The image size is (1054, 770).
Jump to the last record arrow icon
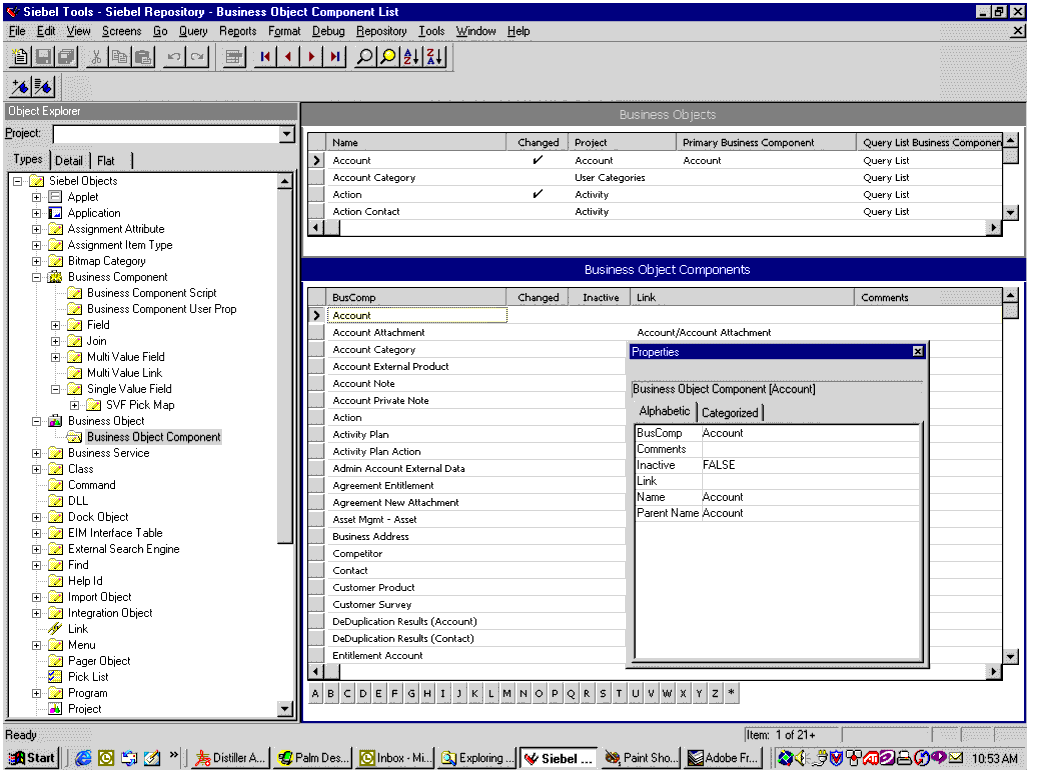click(x=335, y=57)
